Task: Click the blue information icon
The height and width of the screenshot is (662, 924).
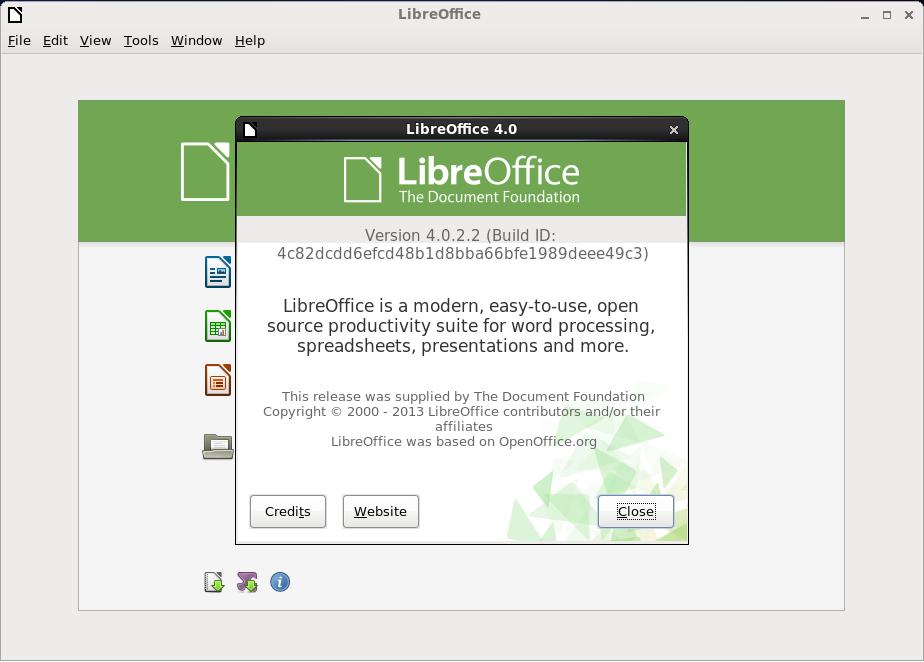Action: click(x=280, y=582)
